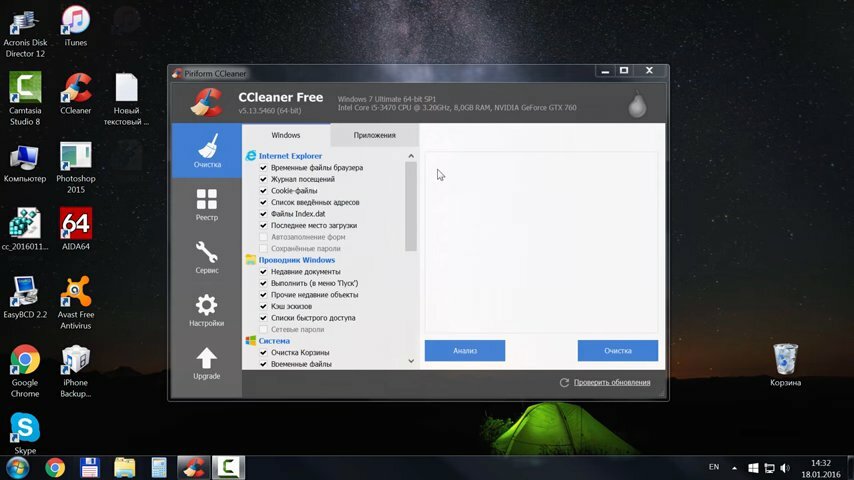The height and width of the screenshot is (480, 854).
Task: Open file explorer folder in taskbar
Action: click(124, 467)
